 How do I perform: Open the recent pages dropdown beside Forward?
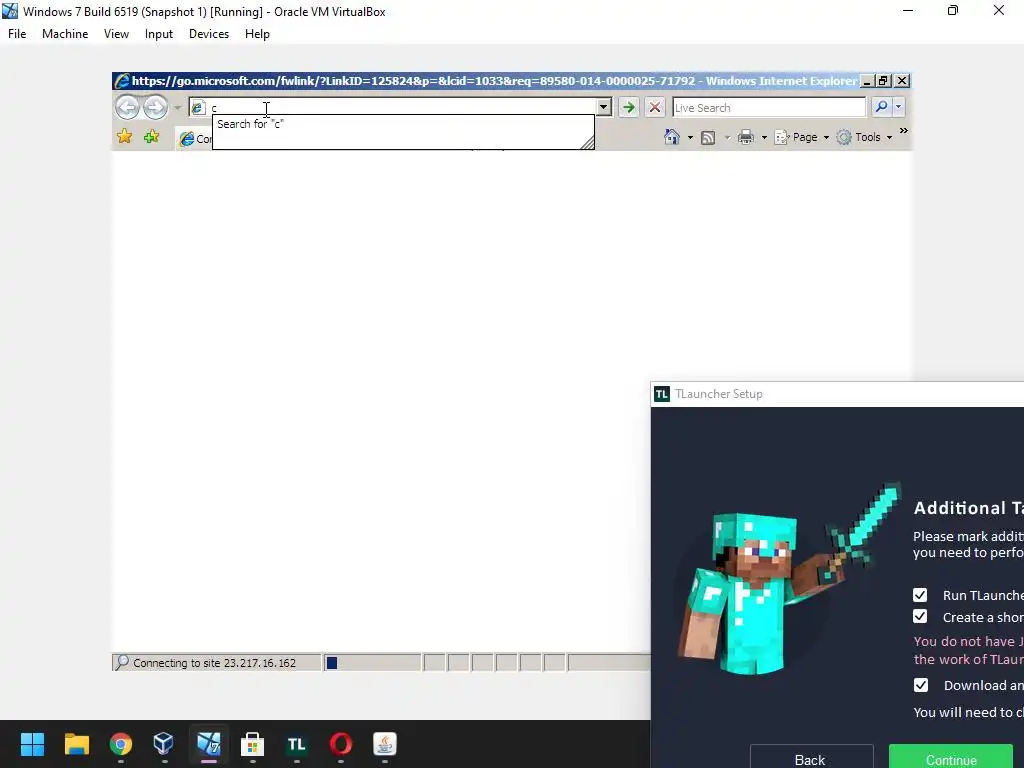click(177, 108)
